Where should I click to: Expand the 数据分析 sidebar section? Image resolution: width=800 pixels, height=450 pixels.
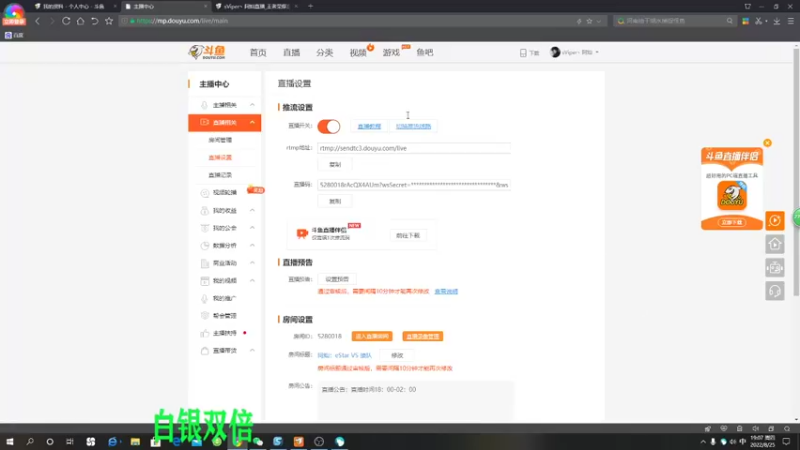[252, 245]
